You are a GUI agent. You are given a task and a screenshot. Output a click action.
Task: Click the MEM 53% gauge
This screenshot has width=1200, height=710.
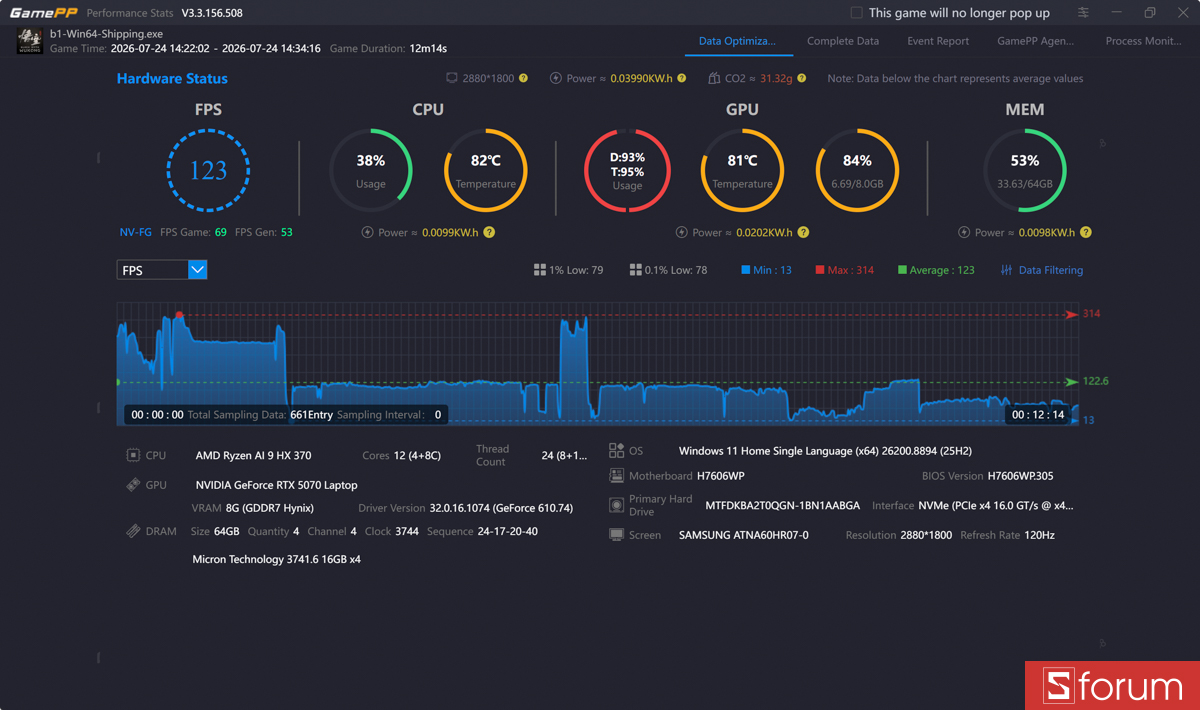1025,170
